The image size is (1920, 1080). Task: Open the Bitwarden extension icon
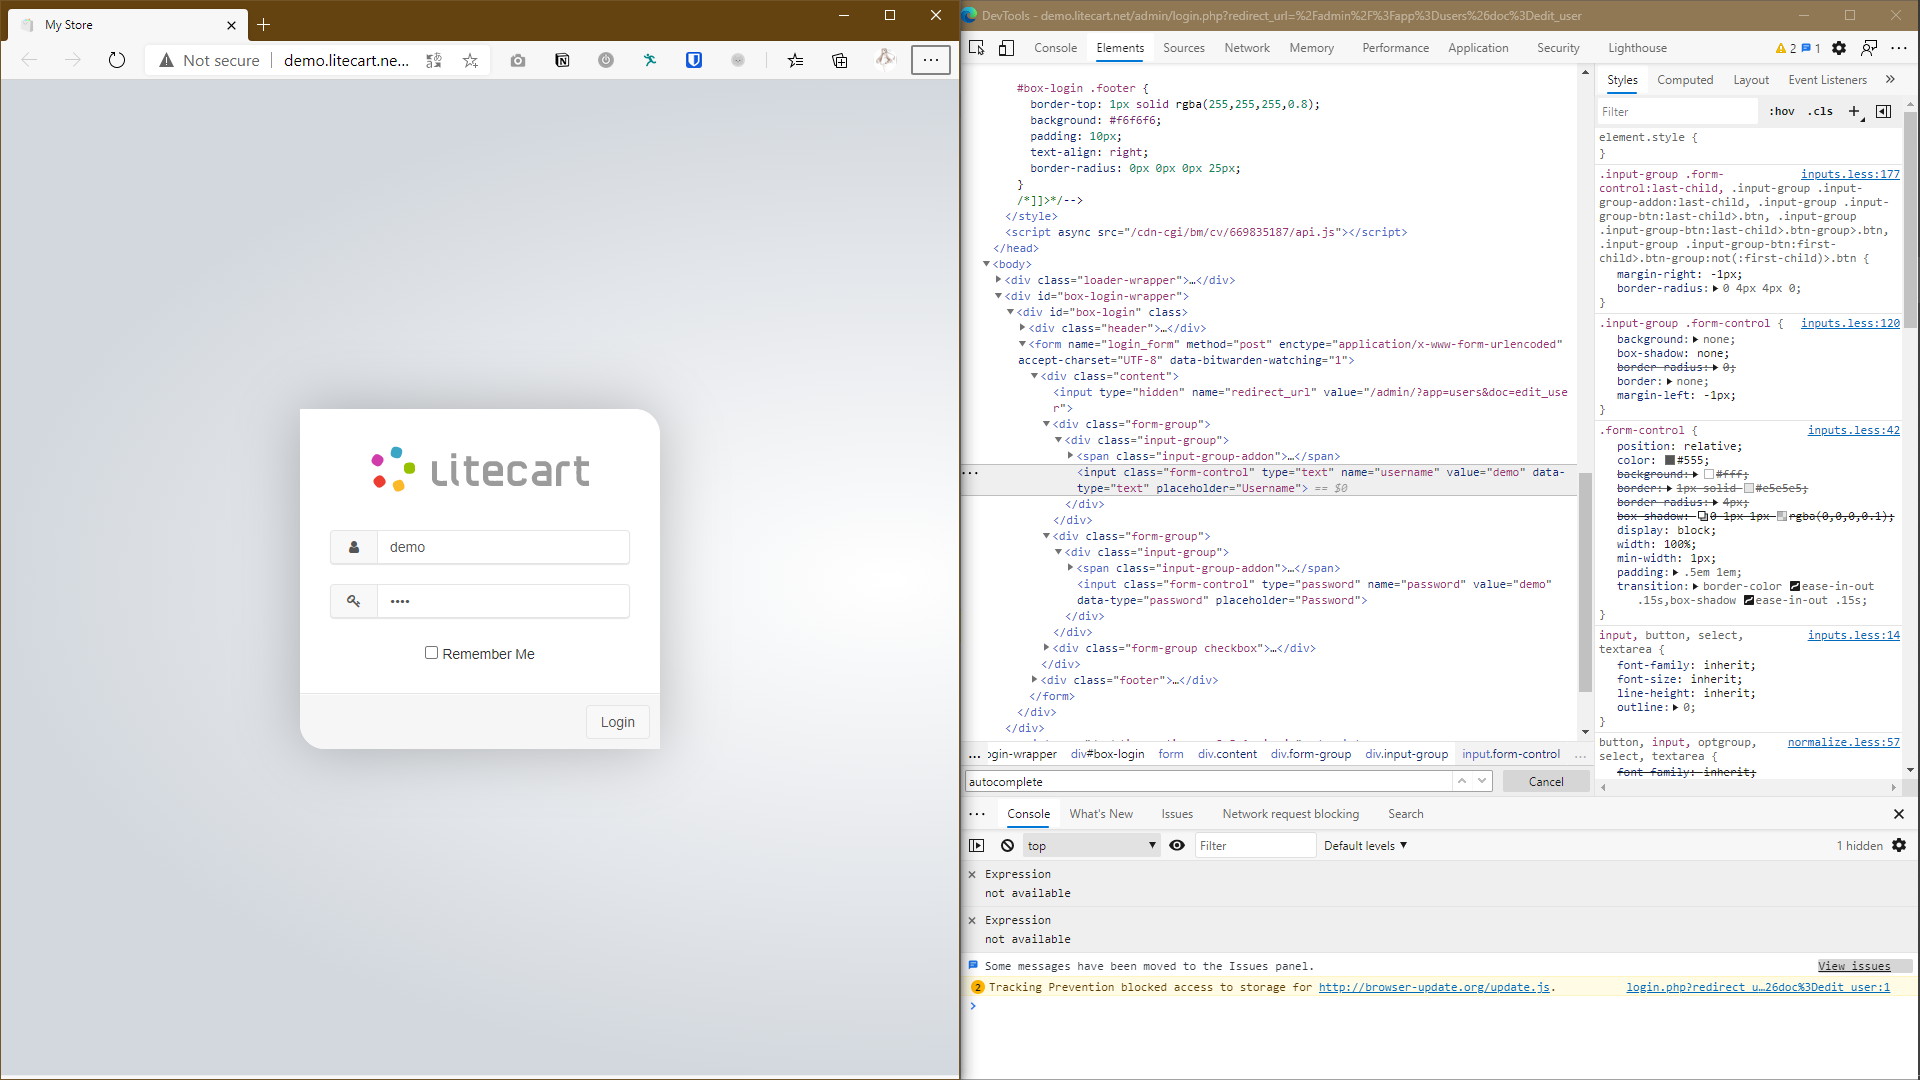pyautogui.click(x=694, y=60)
